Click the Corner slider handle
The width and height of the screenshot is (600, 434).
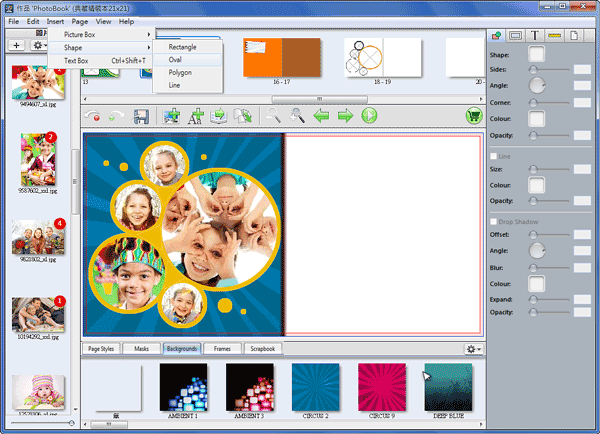point(533,103)
